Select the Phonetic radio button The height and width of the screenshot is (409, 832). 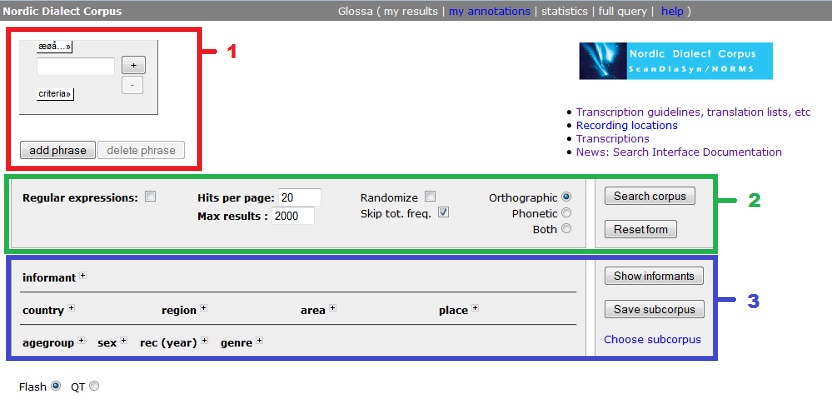(x=567, y=213)
